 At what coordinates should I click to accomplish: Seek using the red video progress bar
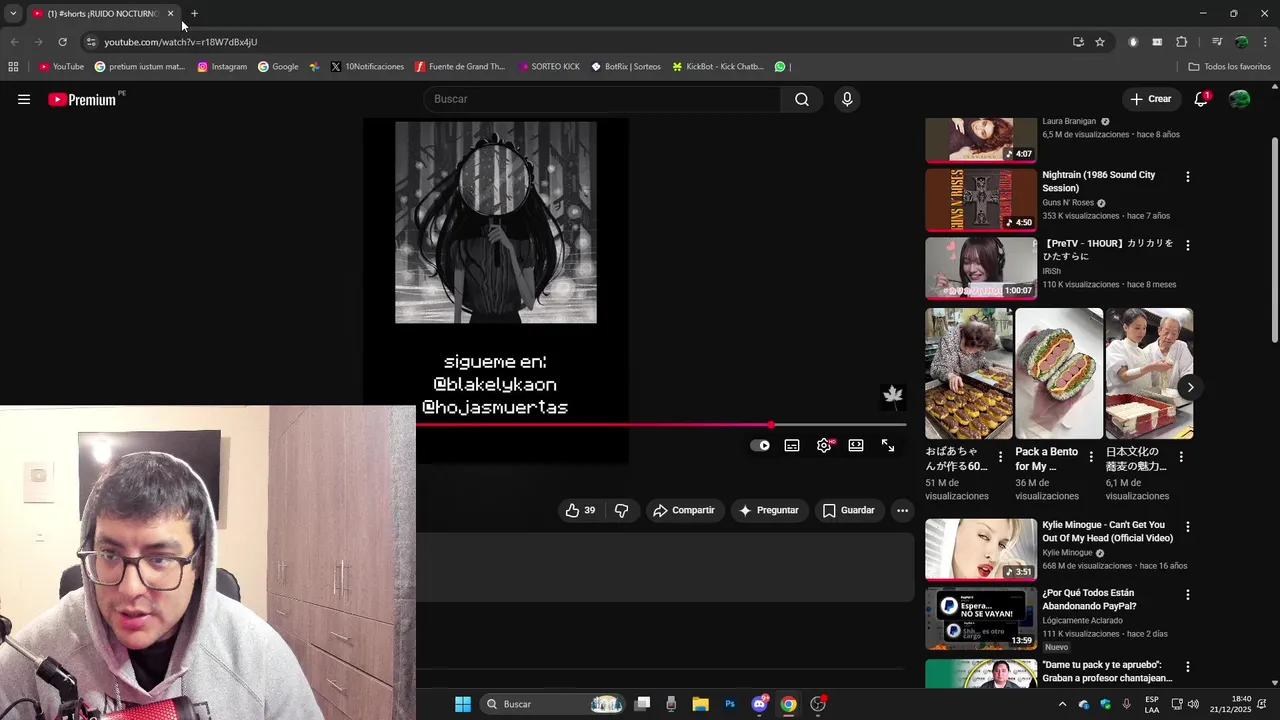(x=661, y=425)
